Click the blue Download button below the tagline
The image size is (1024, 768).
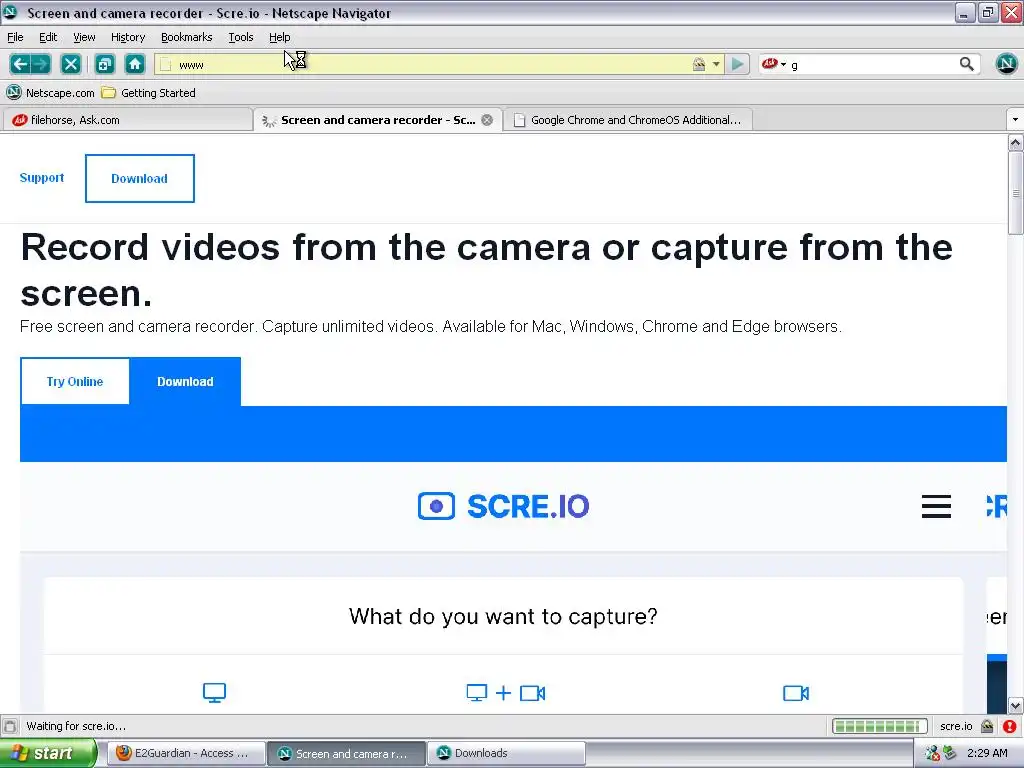pyautogui.click(x=185, y=381)
